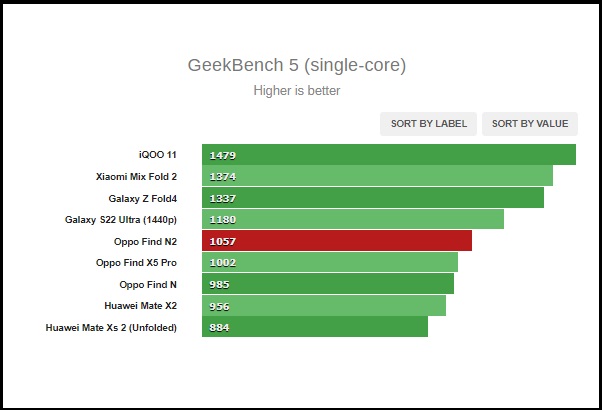Click the Galaxy S22 Ultra (1440p) bar
This screenshot has height=410, width=602.
click(x=352, y=220)
